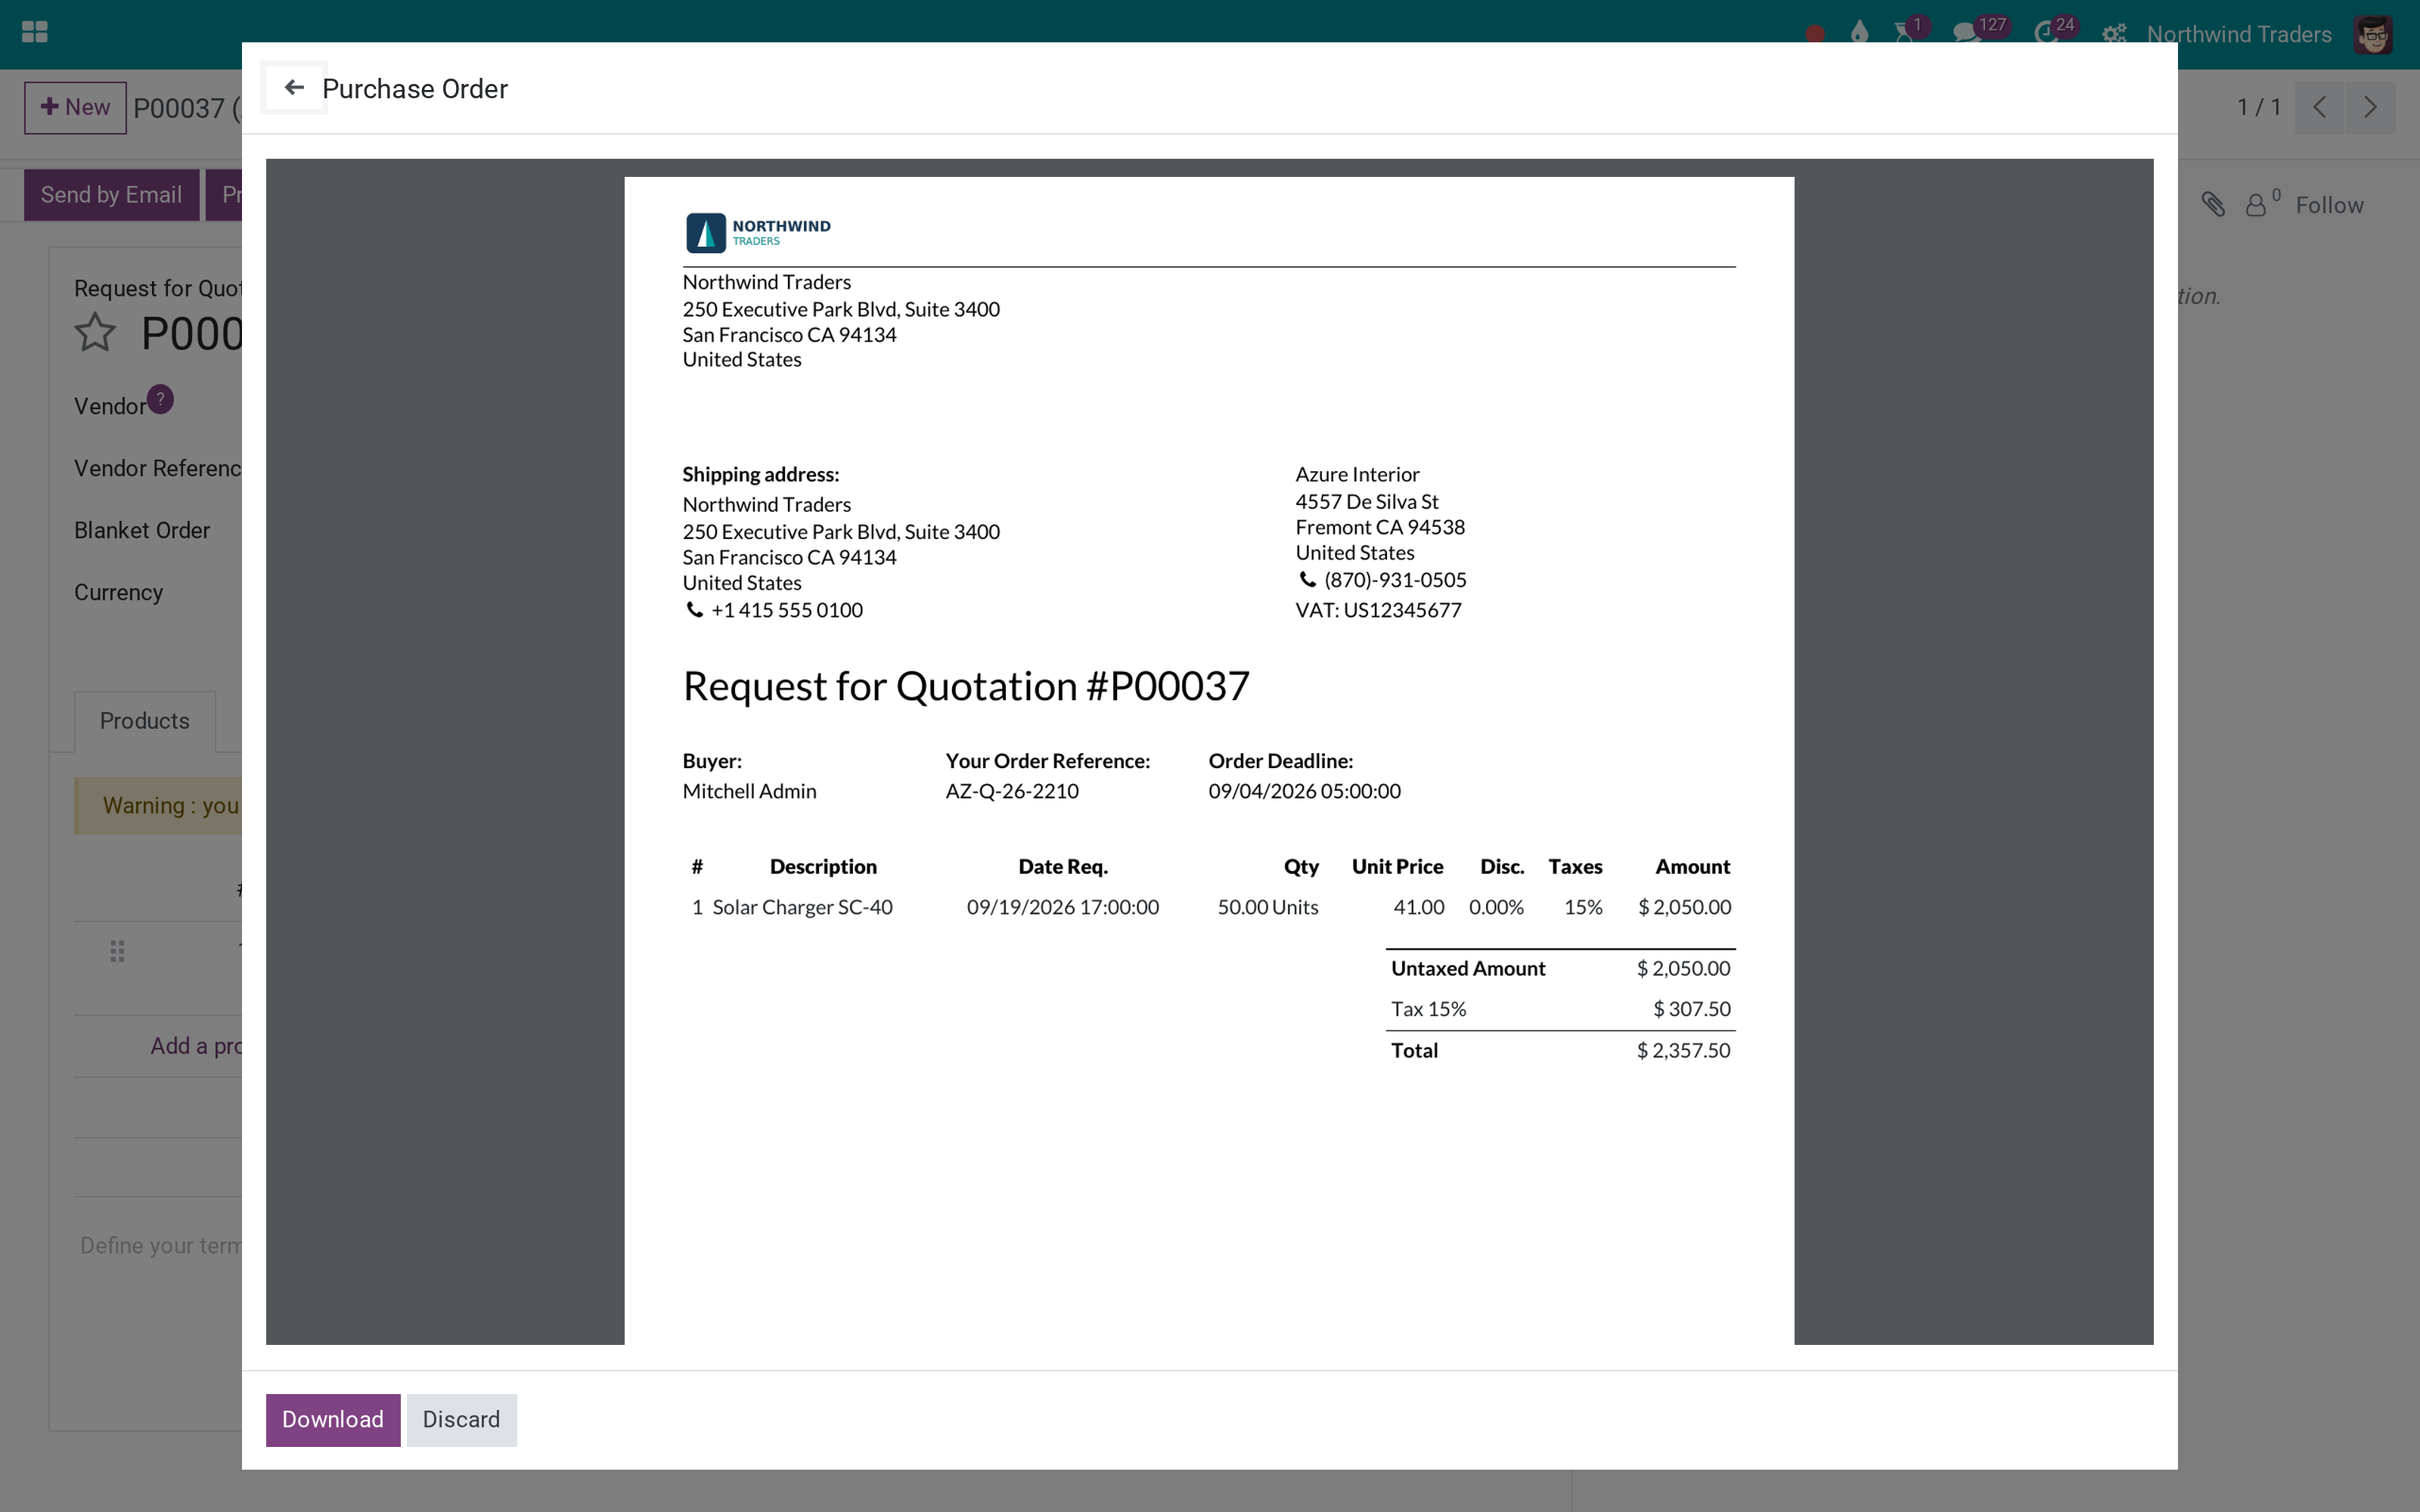
Task: Click the Request for Quotation #P00037 heading
Action: pos(966,686)
